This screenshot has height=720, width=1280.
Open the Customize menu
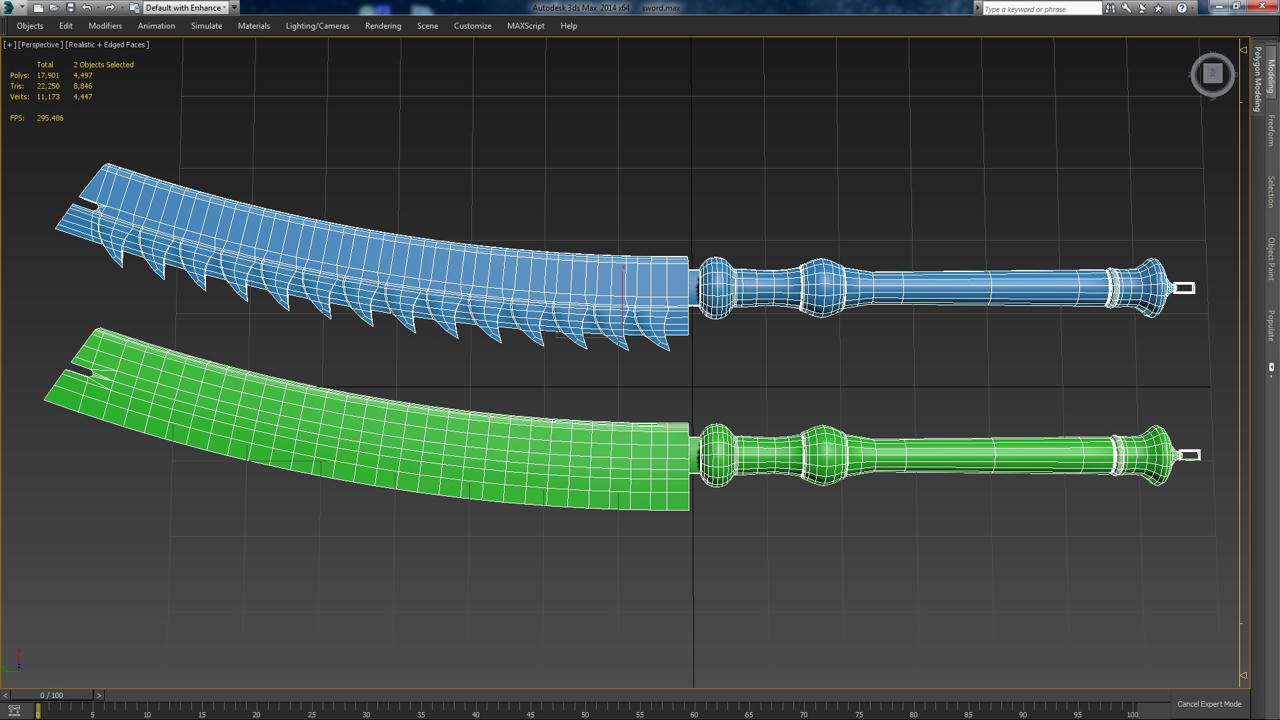(x=473, y=26)
